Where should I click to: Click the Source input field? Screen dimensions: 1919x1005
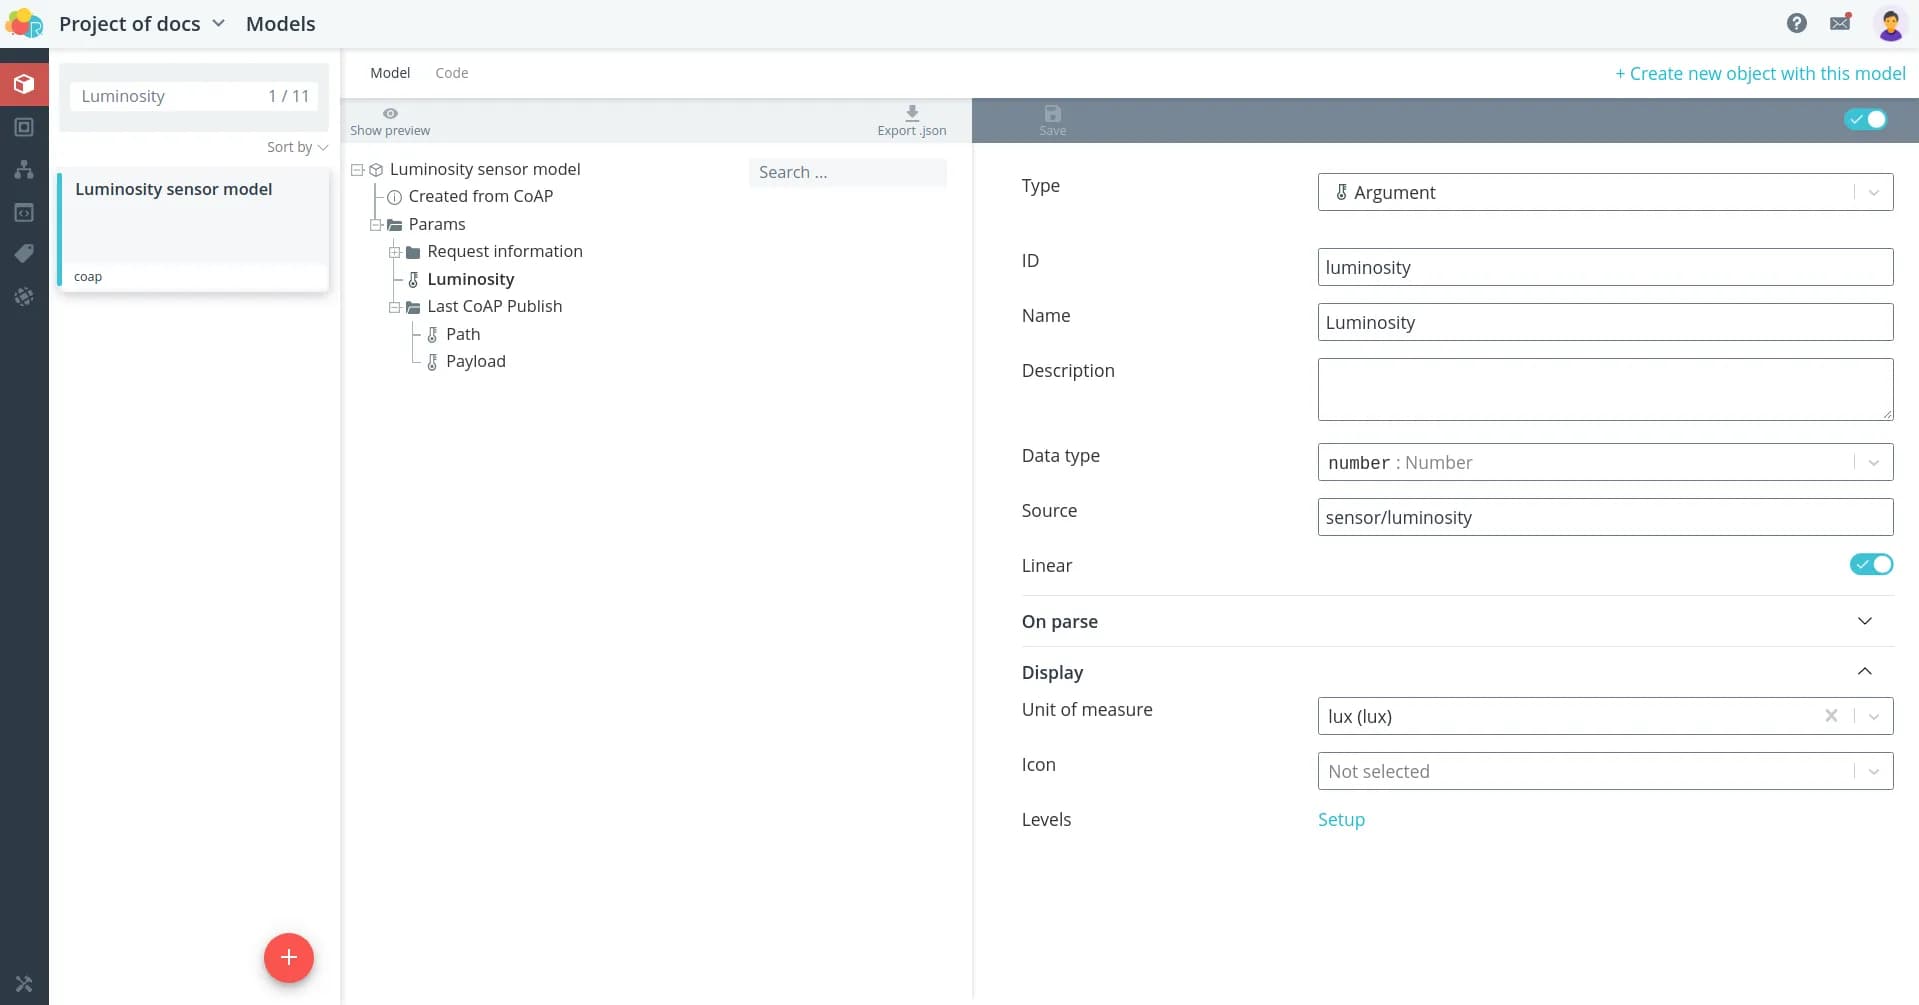1604,517
